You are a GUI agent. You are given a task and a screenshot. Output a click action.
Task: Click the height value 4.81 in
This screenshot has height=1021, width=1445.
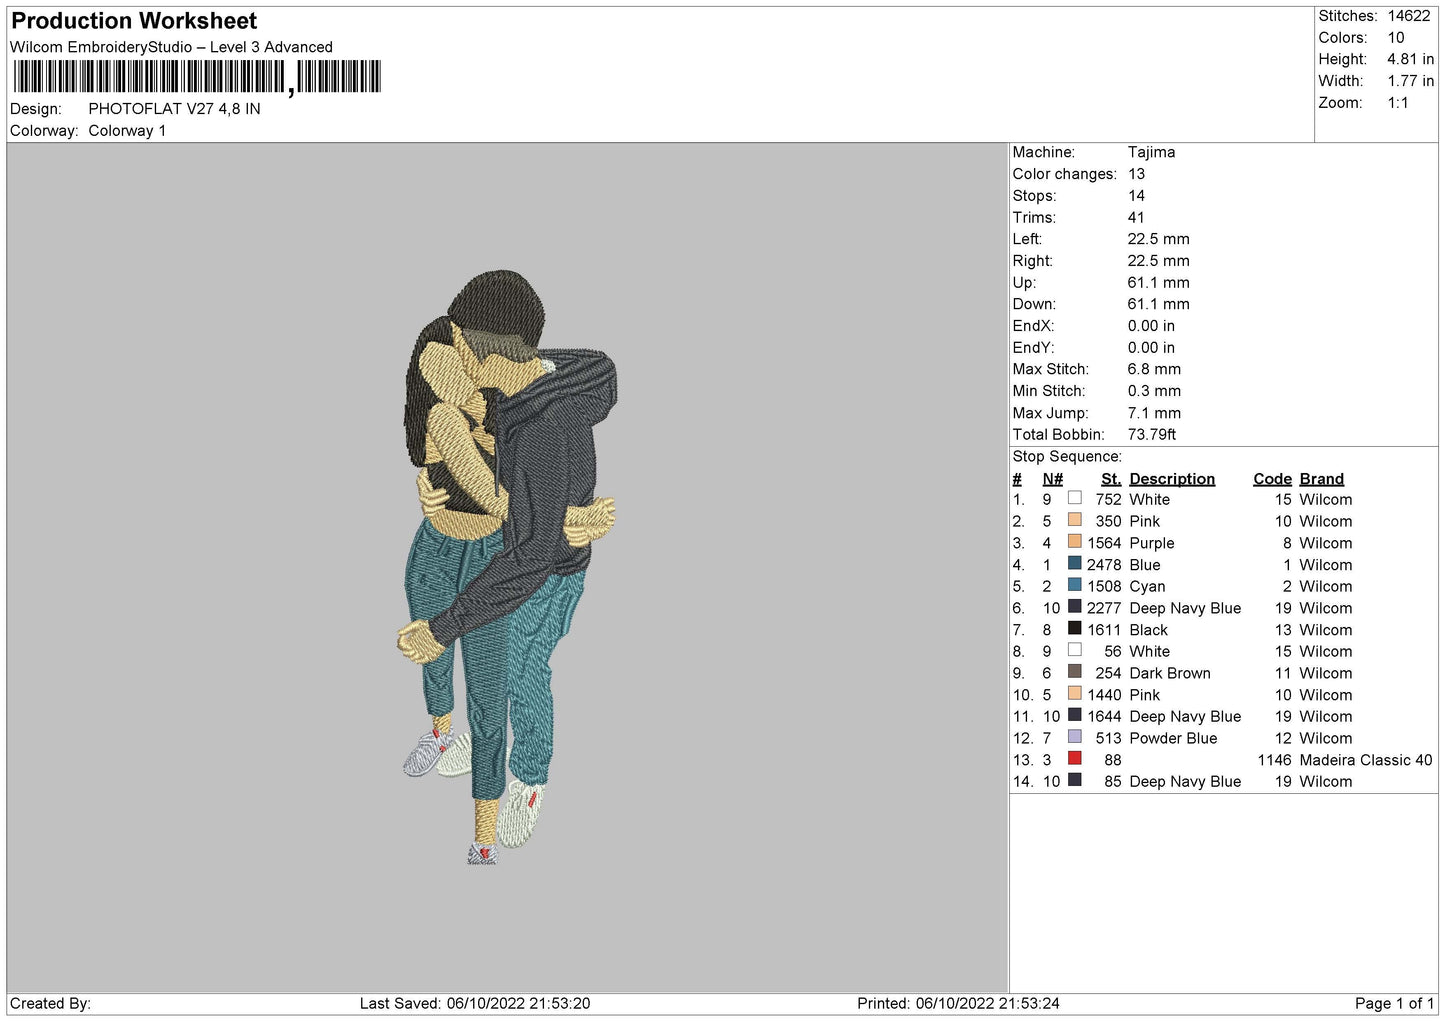click(1410, 60)
